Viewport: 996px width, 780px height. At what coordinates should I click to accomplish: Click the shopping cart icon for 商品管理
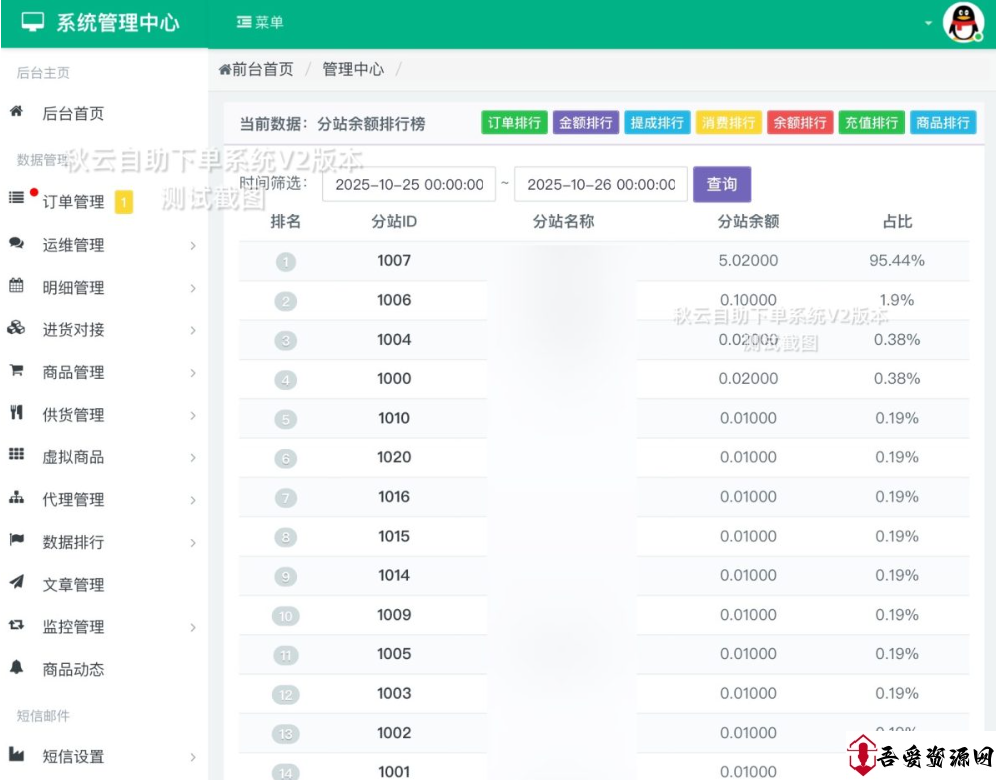click(x=16, y=371)
